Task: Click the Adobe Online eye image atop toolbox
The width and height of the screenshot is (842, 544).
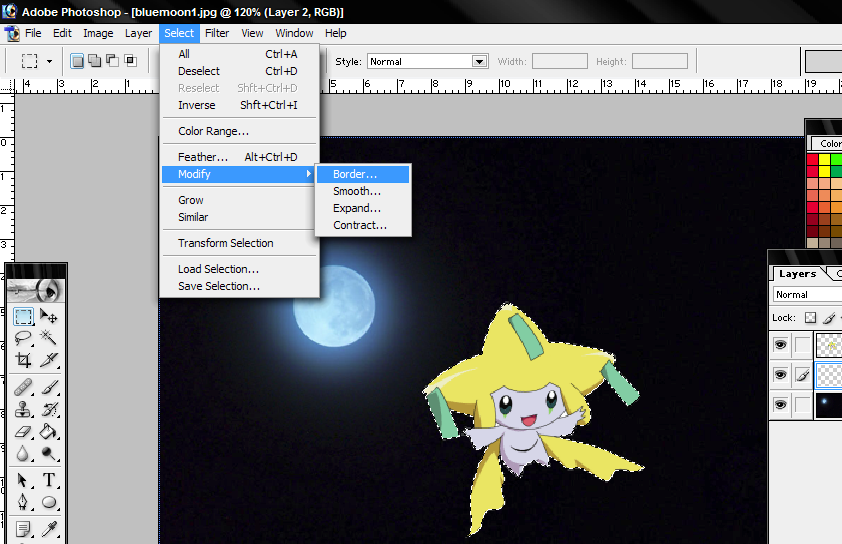Action: [36, 291]
